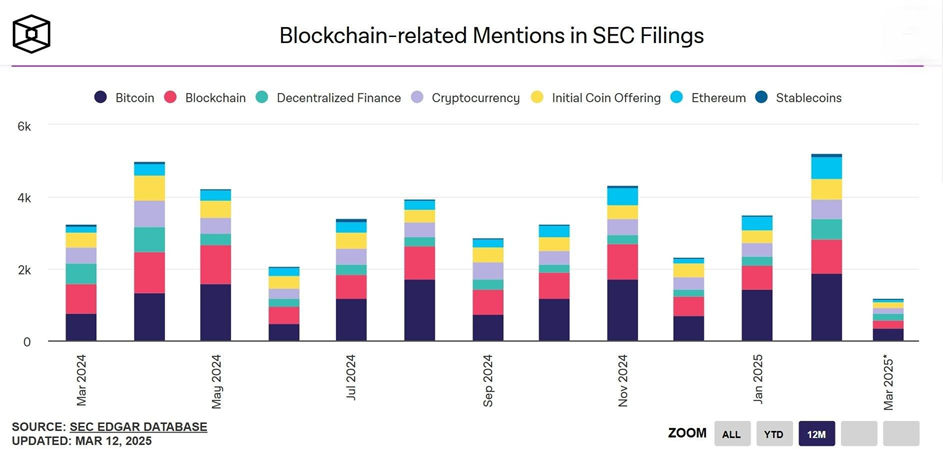
Task: Set zoom range to ALL
Action: click(x=730, y=433)
